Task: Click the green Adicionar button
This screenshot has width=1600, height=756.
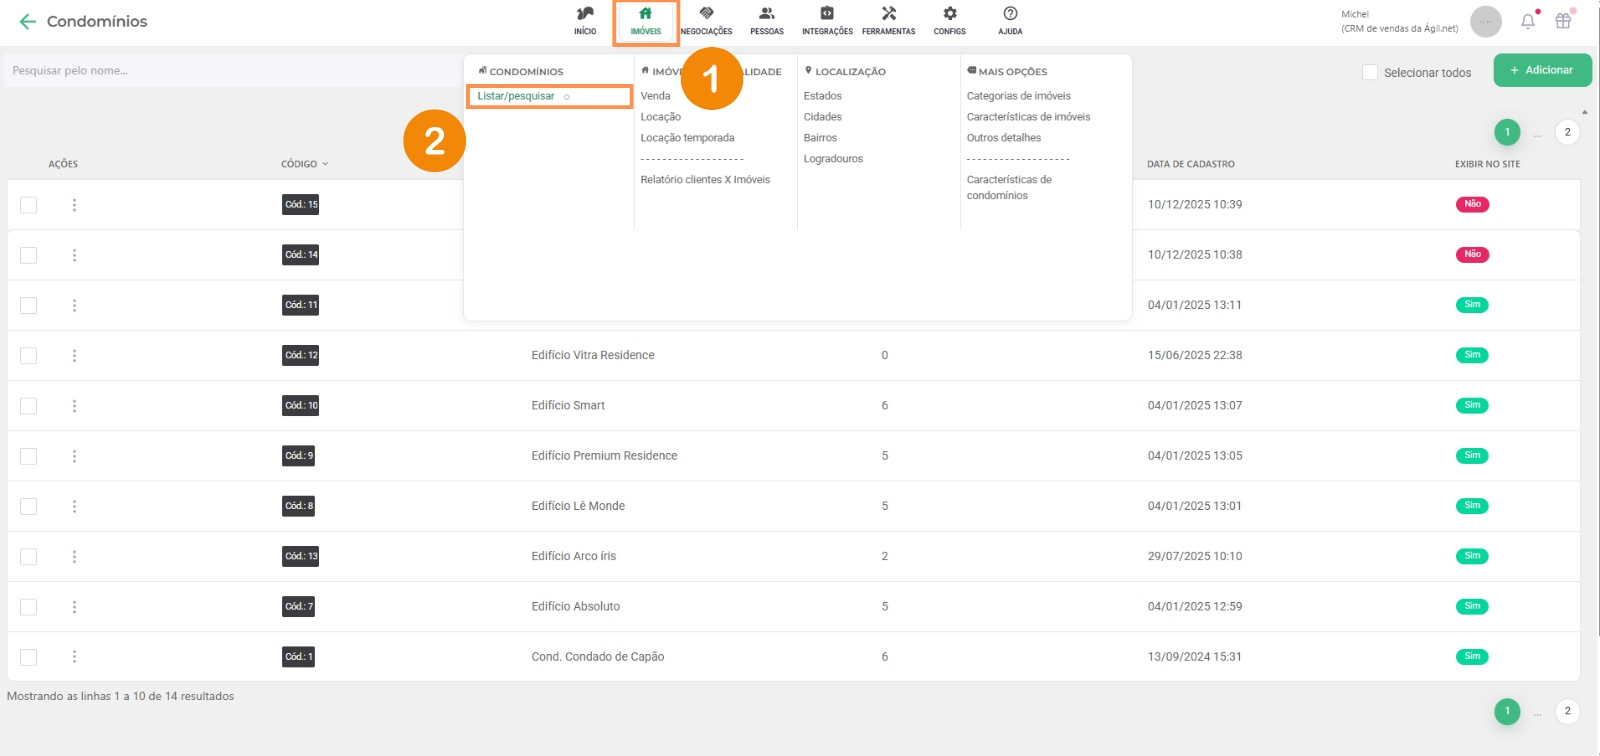Action: pos(1541,70)
